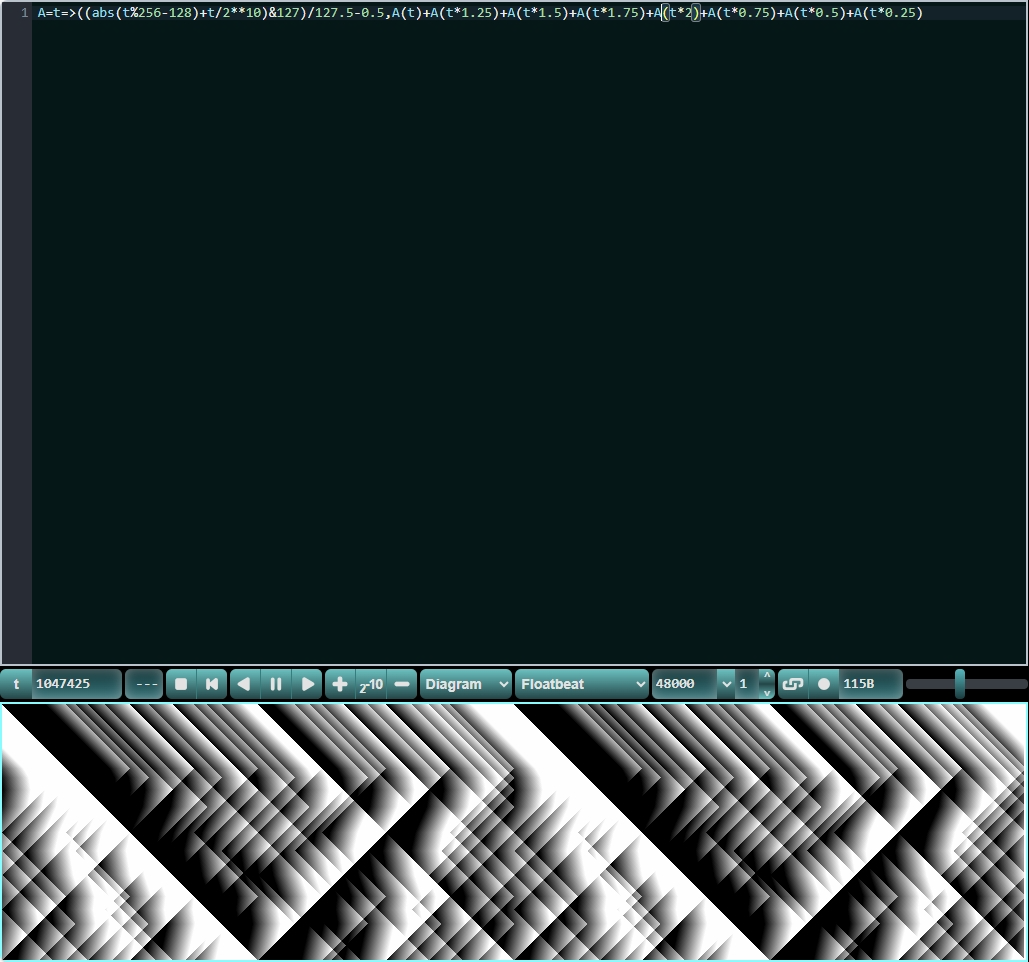Increase the sample rate divisor using up arrow
The image size is (1029, 962).
(x=767, y=676)
